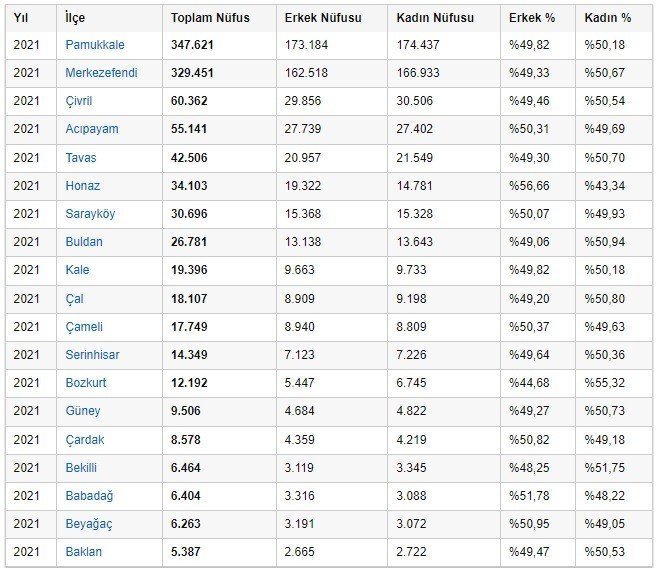
Task: Open the Tavas link
Action: click(x=81, y=158)
